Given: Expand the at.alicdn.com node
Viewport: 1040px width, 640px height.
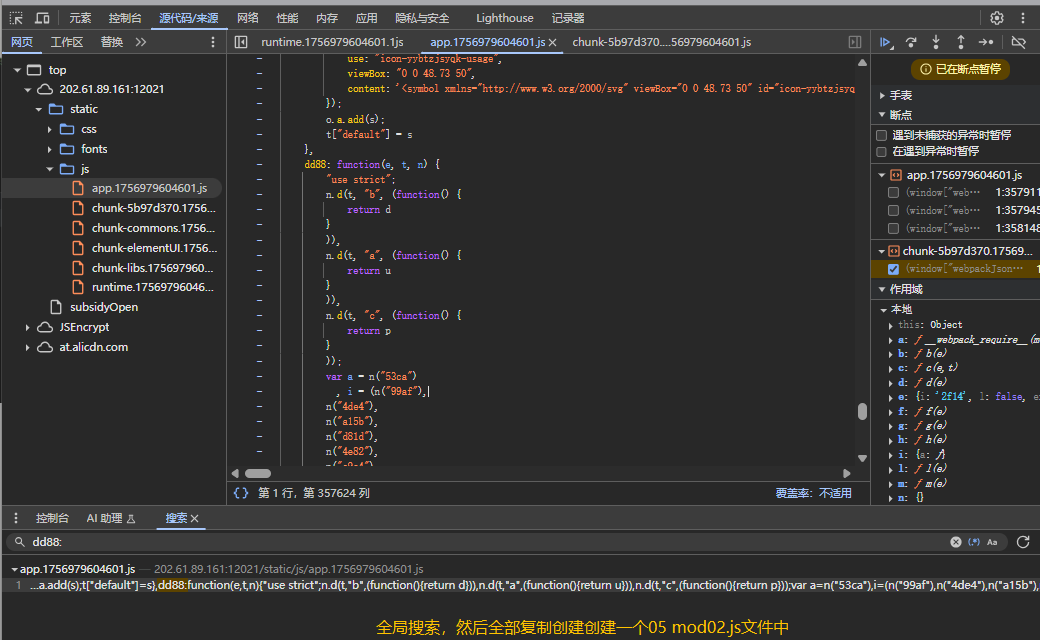Looking at the screenshot, I should pos(28,347).
